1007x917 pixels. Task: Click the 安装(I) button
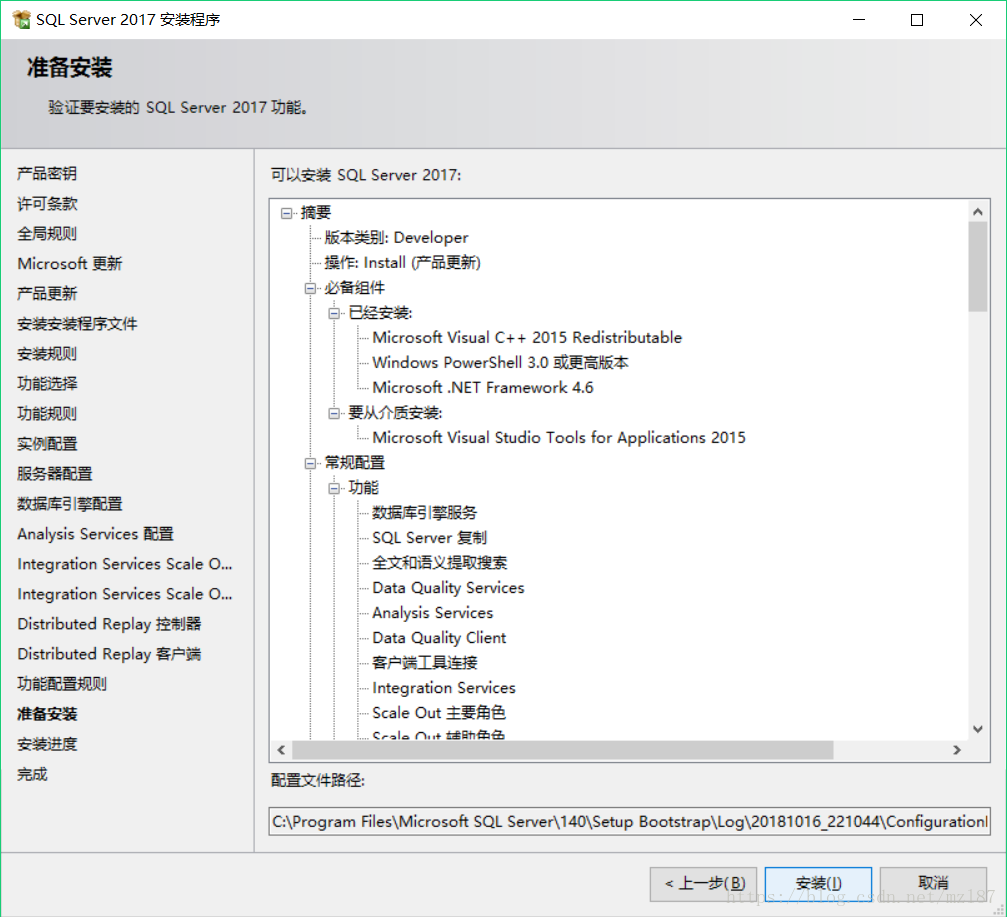click(818, 884)
